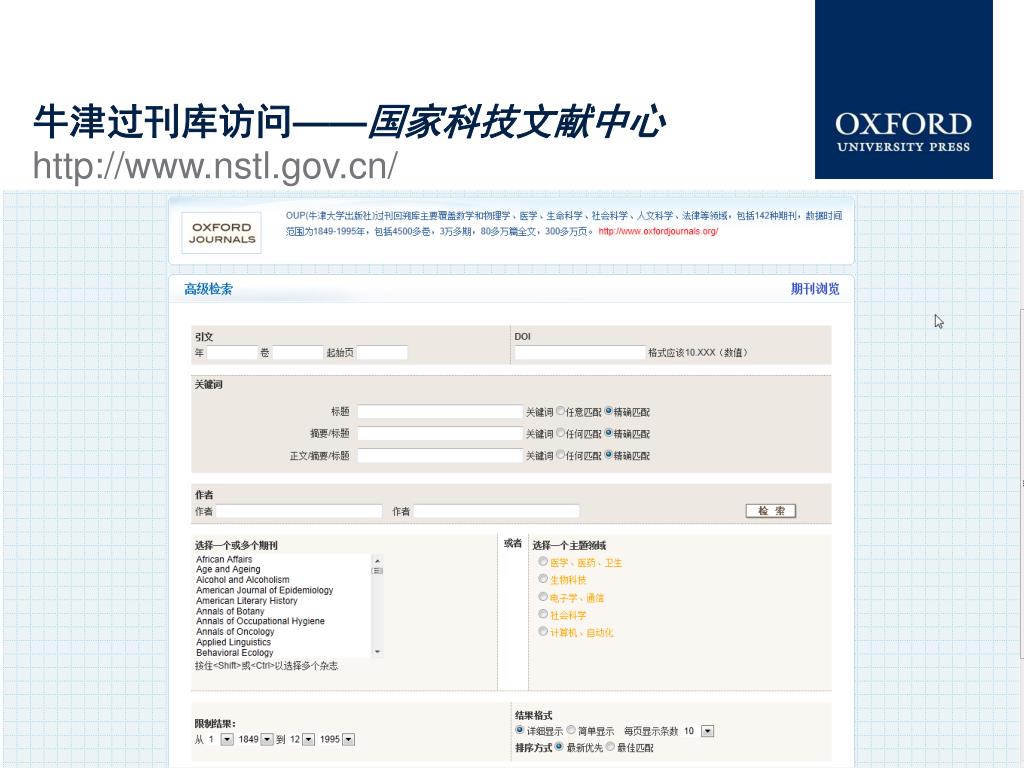Click the journal list scrollbar thumb
The image size is (1024, 768).
377,571
